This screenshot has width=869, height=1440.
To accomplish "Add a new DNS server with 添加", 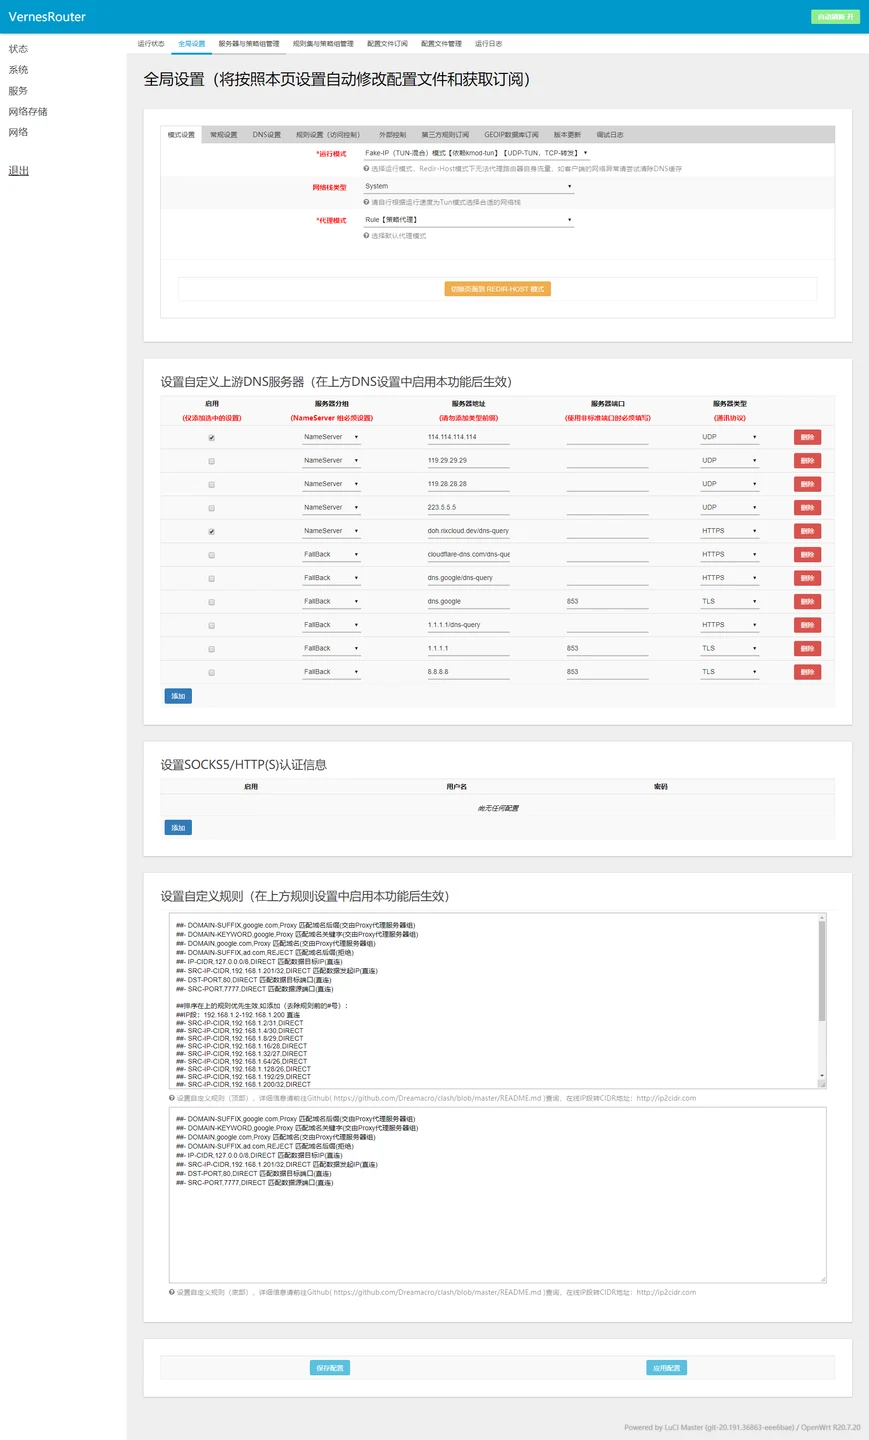I will [178, 696].
